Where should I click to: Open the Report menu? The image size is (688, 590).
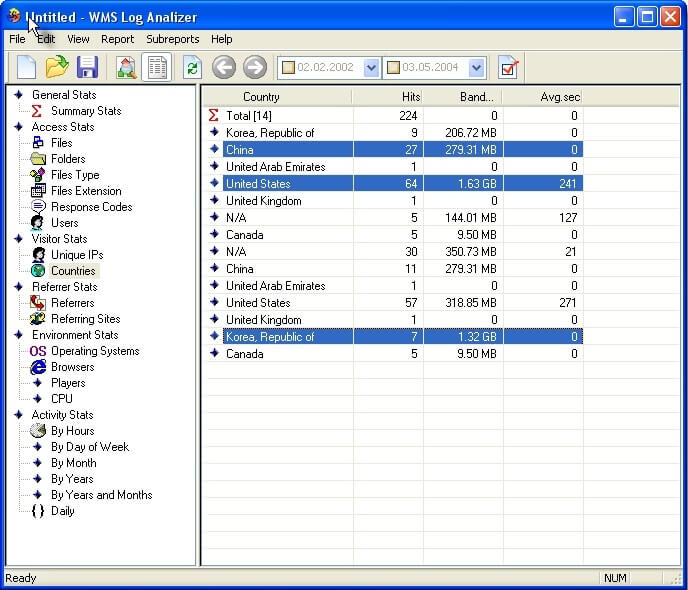(117, 39)
